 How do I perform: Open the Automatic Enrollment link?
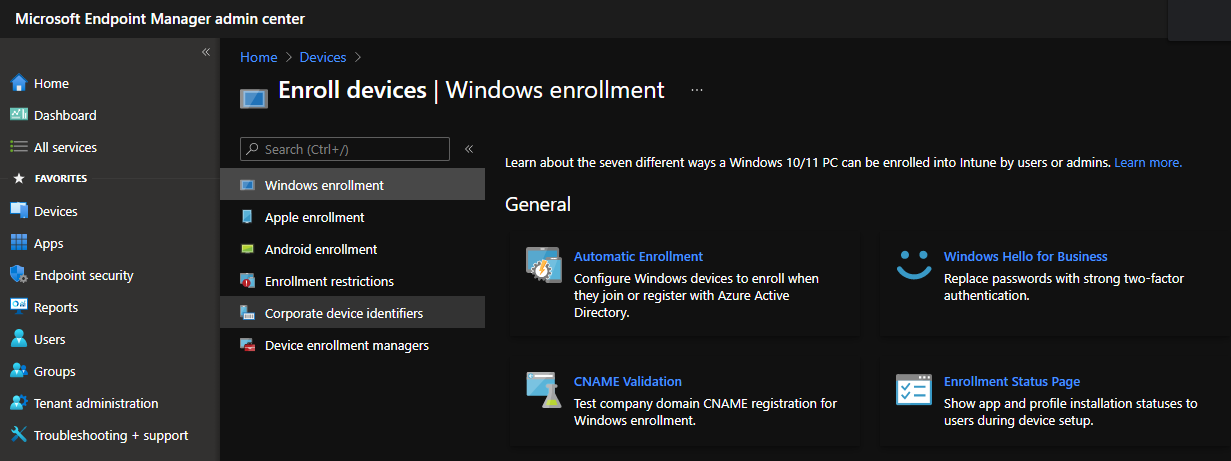[x=638, y=256]
